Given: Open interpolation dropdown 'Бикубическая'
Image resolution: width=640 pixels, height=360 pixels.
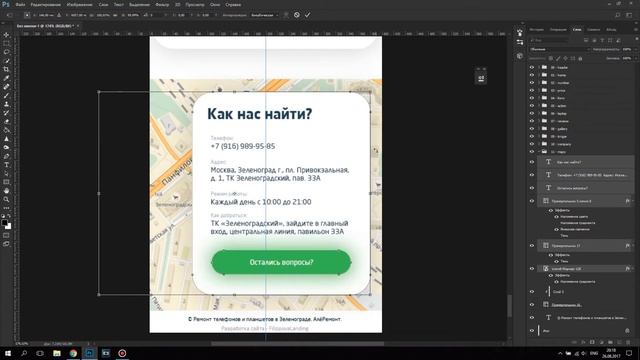Looking at the screenshot, I should [264, 15].
